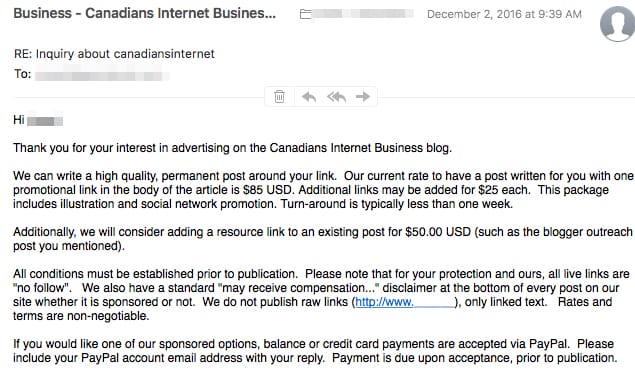Select the Rates and terms are non-negotiable sentence

(313, 309)
